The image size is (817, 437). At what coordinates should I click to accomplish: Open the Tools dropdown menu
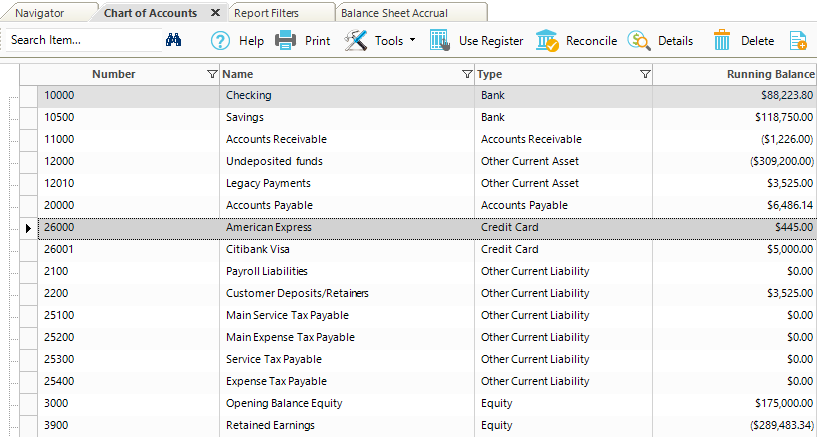click(x=380, y=41)
